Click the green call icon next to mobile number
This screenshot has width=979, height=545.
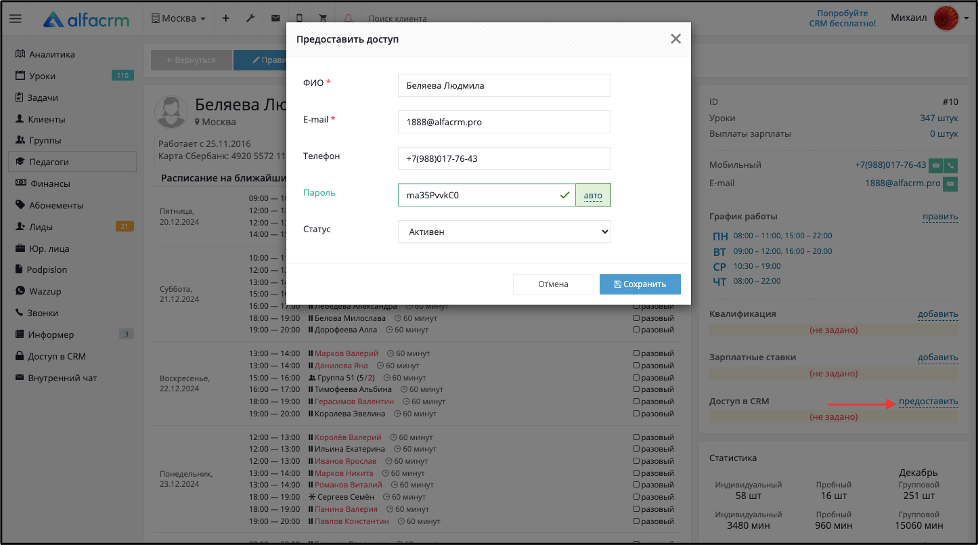point(950,165)
